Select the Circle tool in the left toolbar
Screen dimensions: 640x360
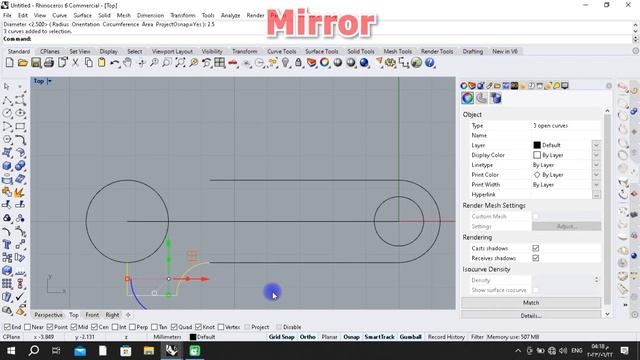coord(7,113)
